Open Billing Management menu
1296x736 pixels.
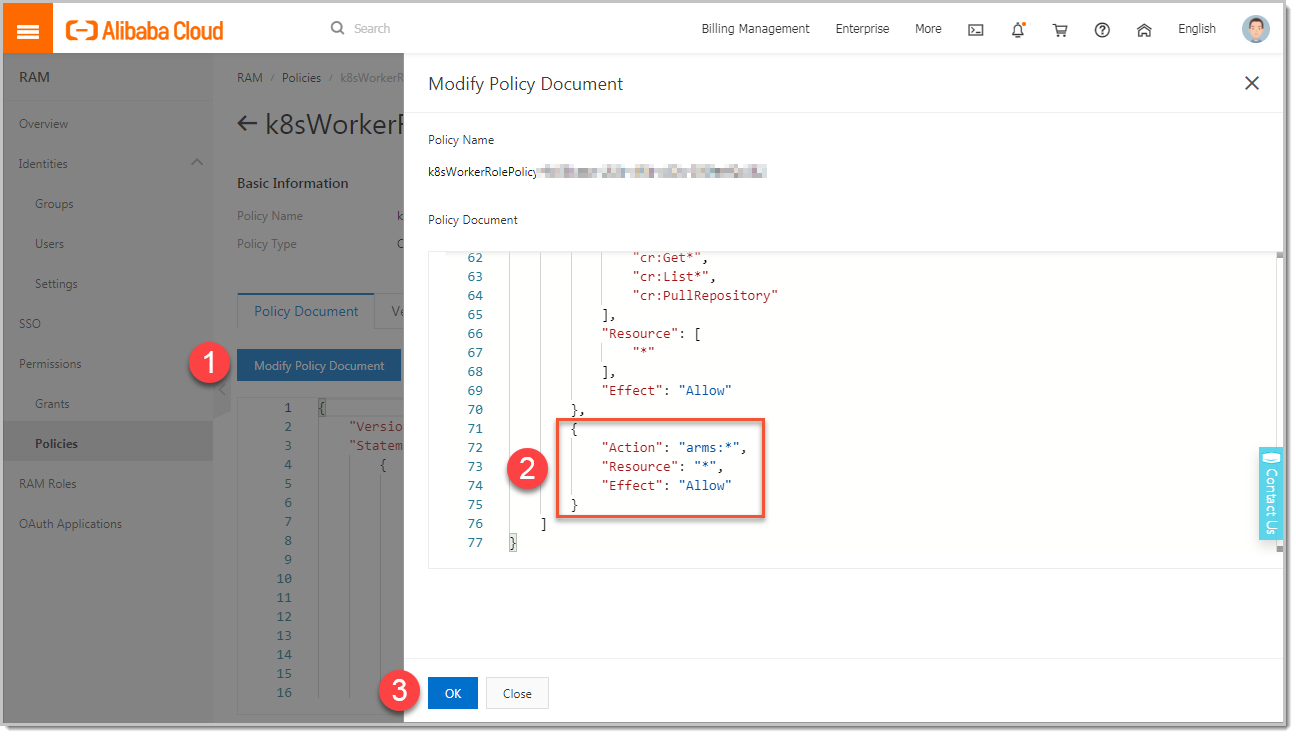pos(755,29)
